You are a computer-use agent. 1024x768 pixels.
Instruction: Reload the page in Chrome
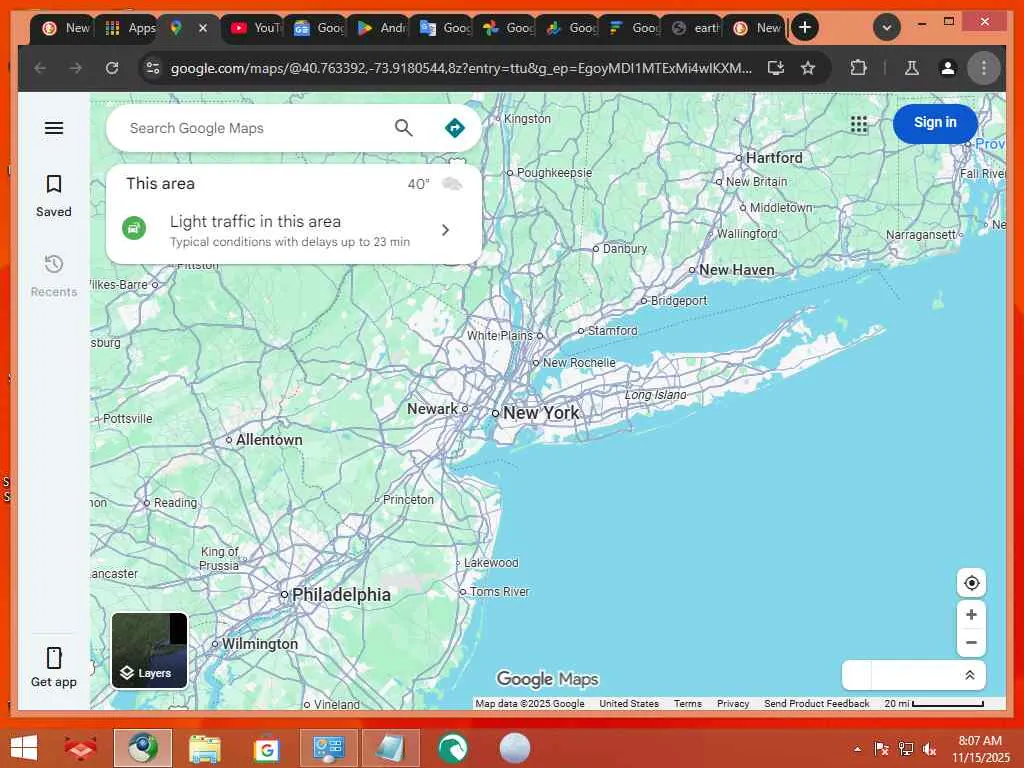[x=112, y=68]
